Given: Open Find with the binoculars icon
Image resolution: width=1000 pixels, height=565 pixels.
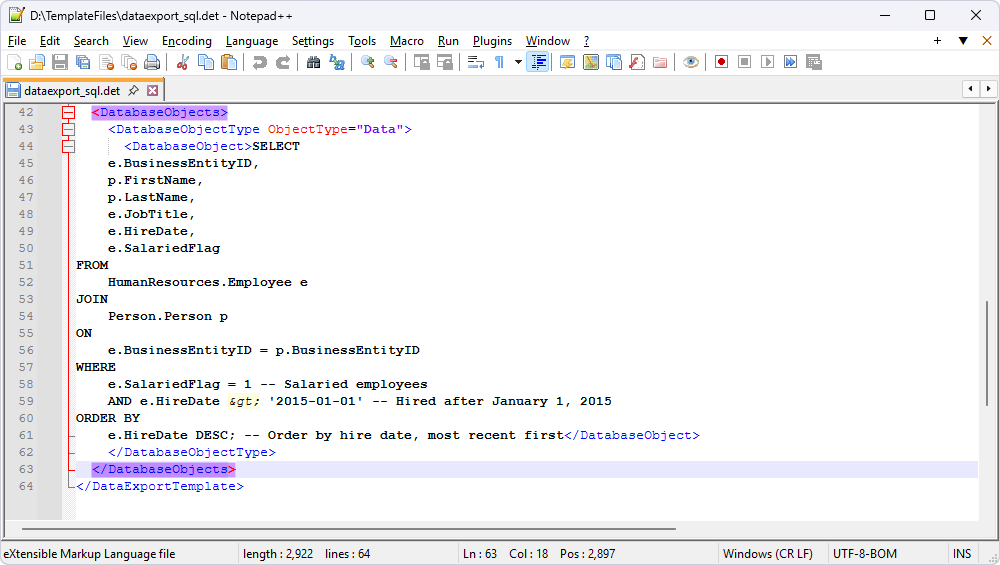Looking at the screenshot, I should coord(313,62).
